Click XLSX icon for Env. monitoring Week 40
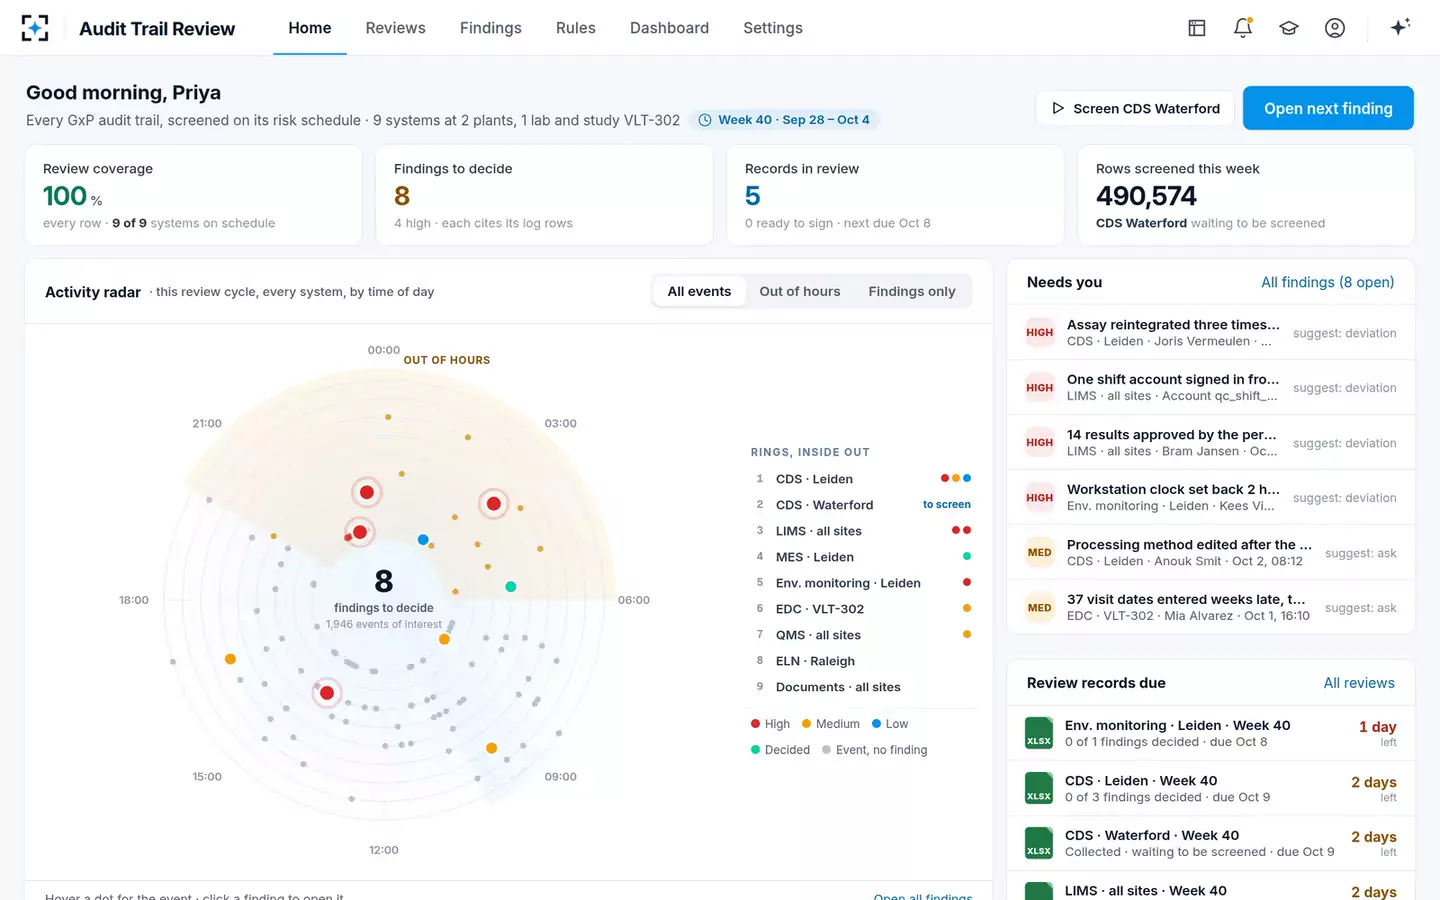This screenshot has height=900, width=1440. click(1039, 733)
